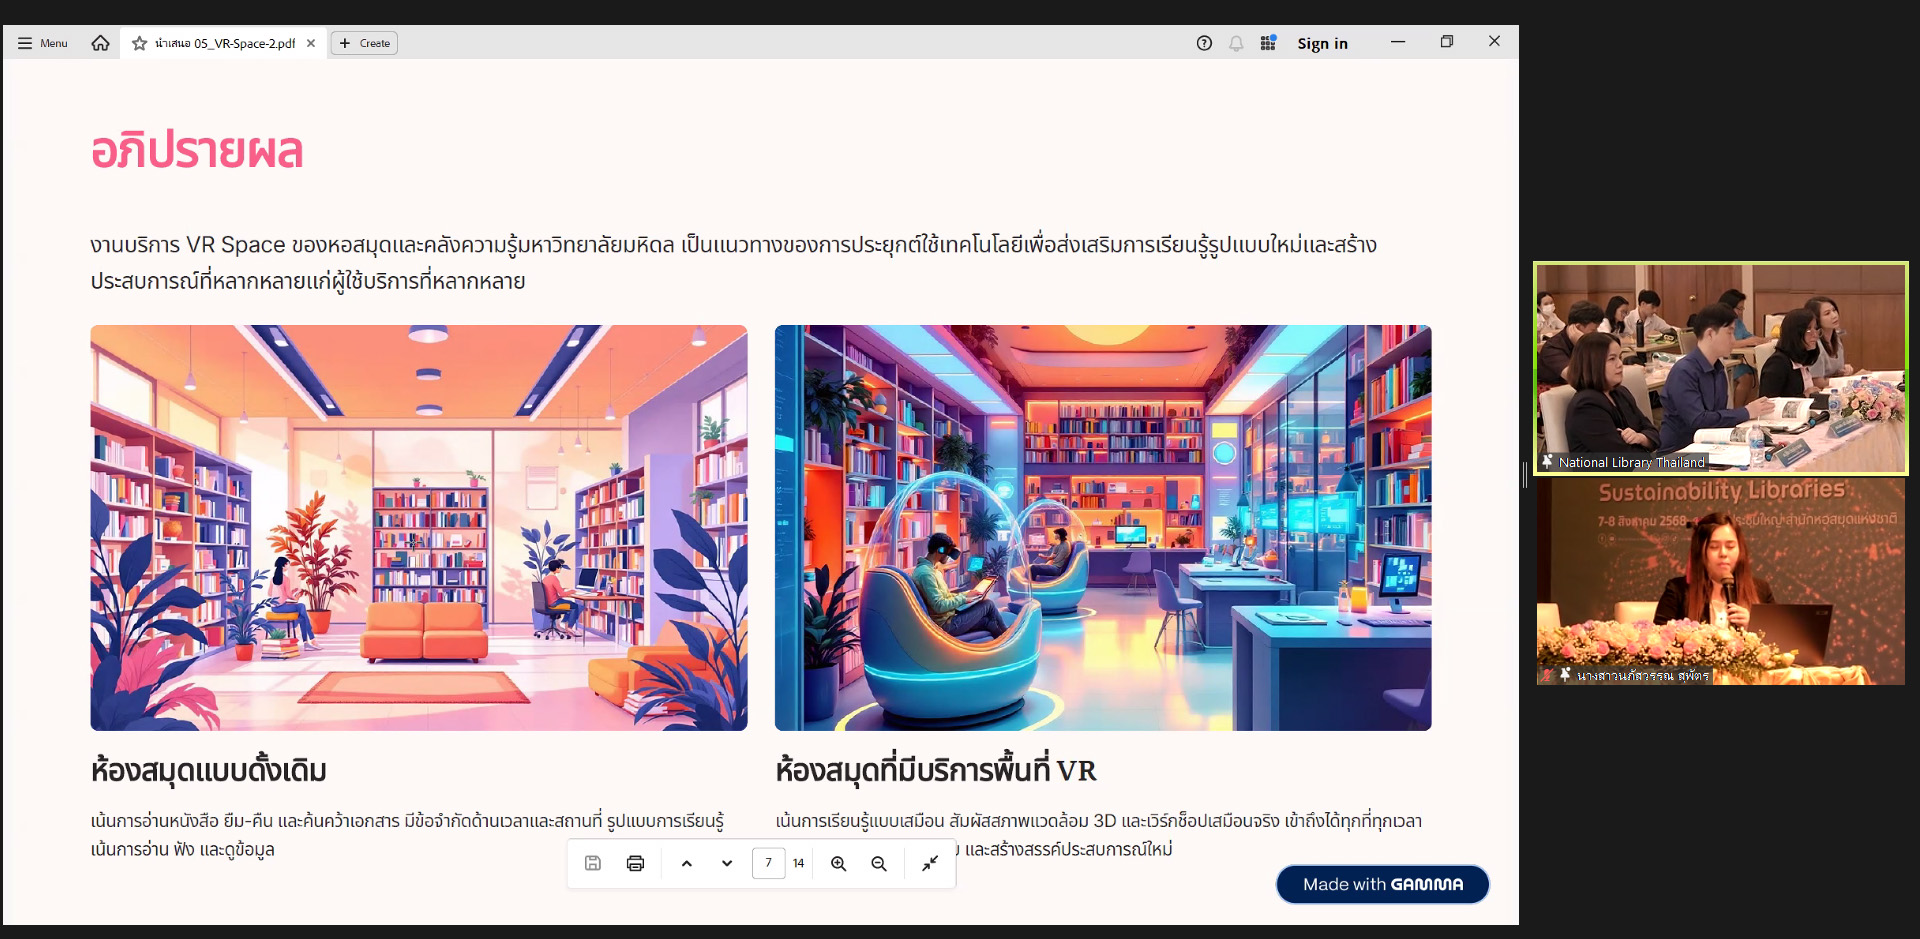Click the Made with Gamma badge
The height and width of the screenshot is (939, 1920).
(x=1382, y=884)
